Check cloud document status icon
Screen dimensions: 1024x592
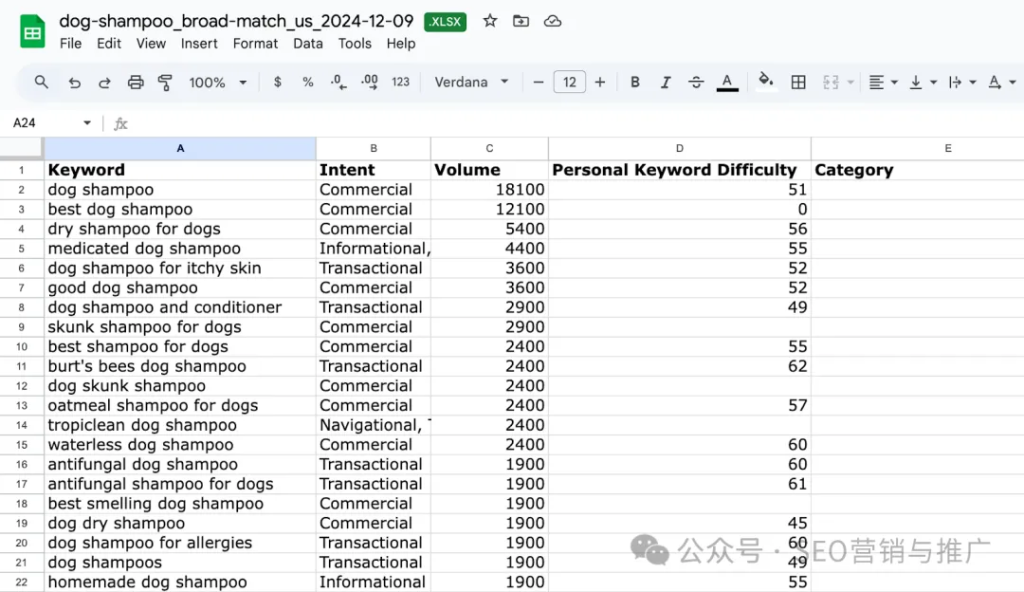[551, 21]
